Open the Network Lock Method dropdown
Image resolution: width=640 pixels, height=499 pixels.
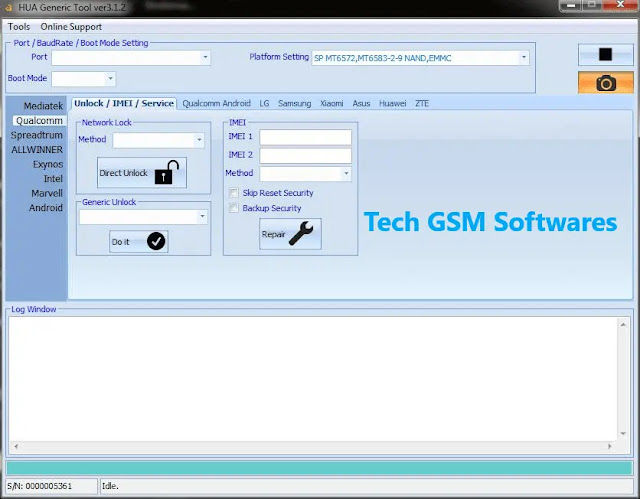point(199,140)
